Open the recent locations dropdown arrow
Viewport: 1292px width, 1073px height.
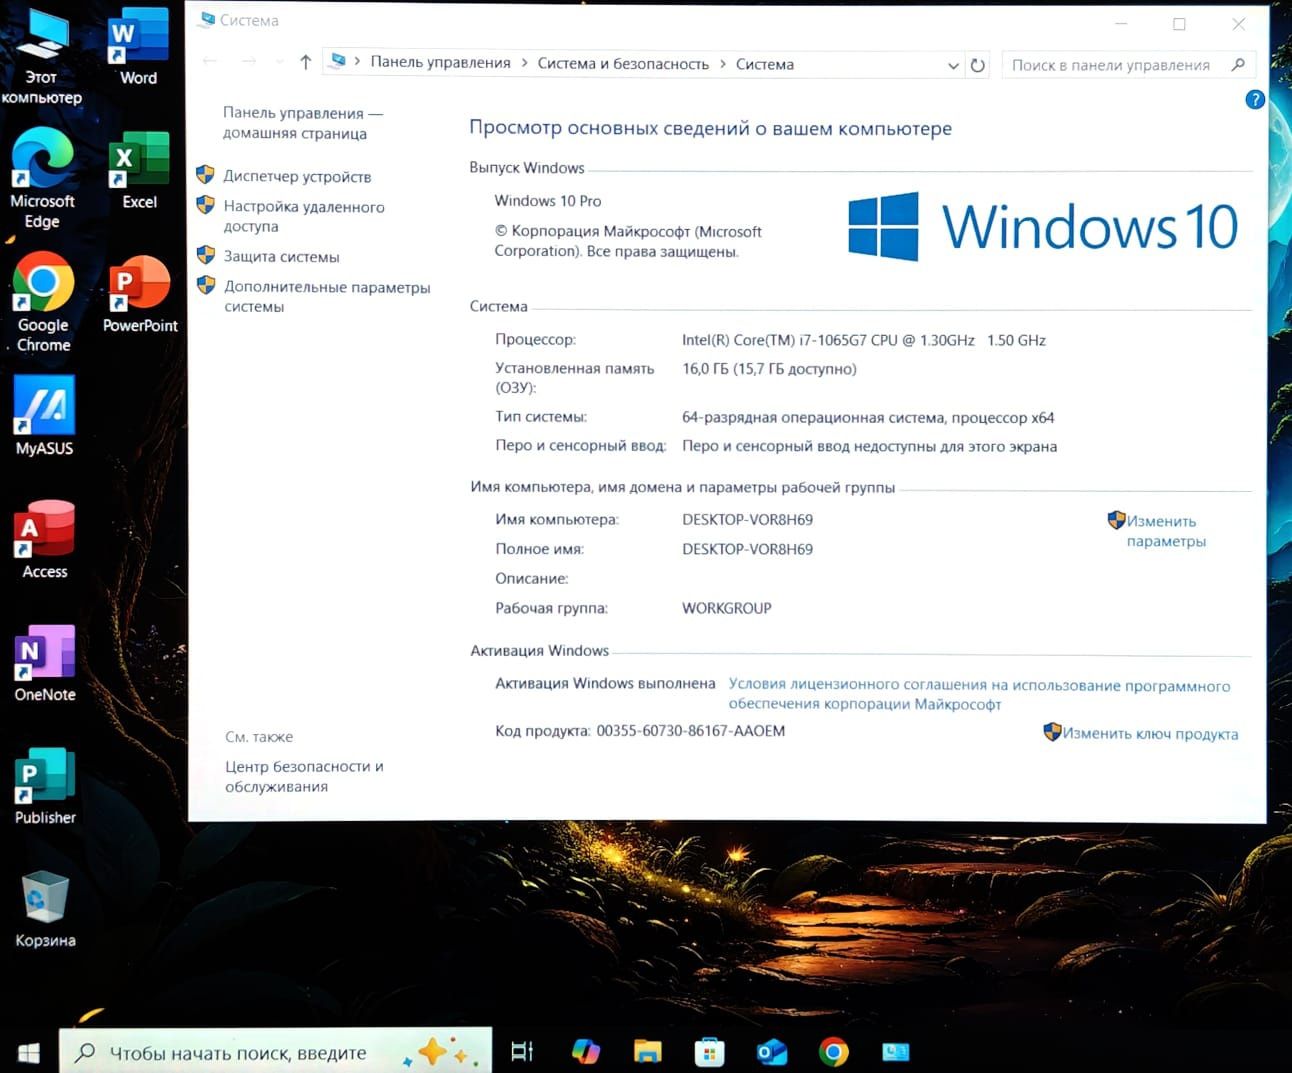coord(279,63)
